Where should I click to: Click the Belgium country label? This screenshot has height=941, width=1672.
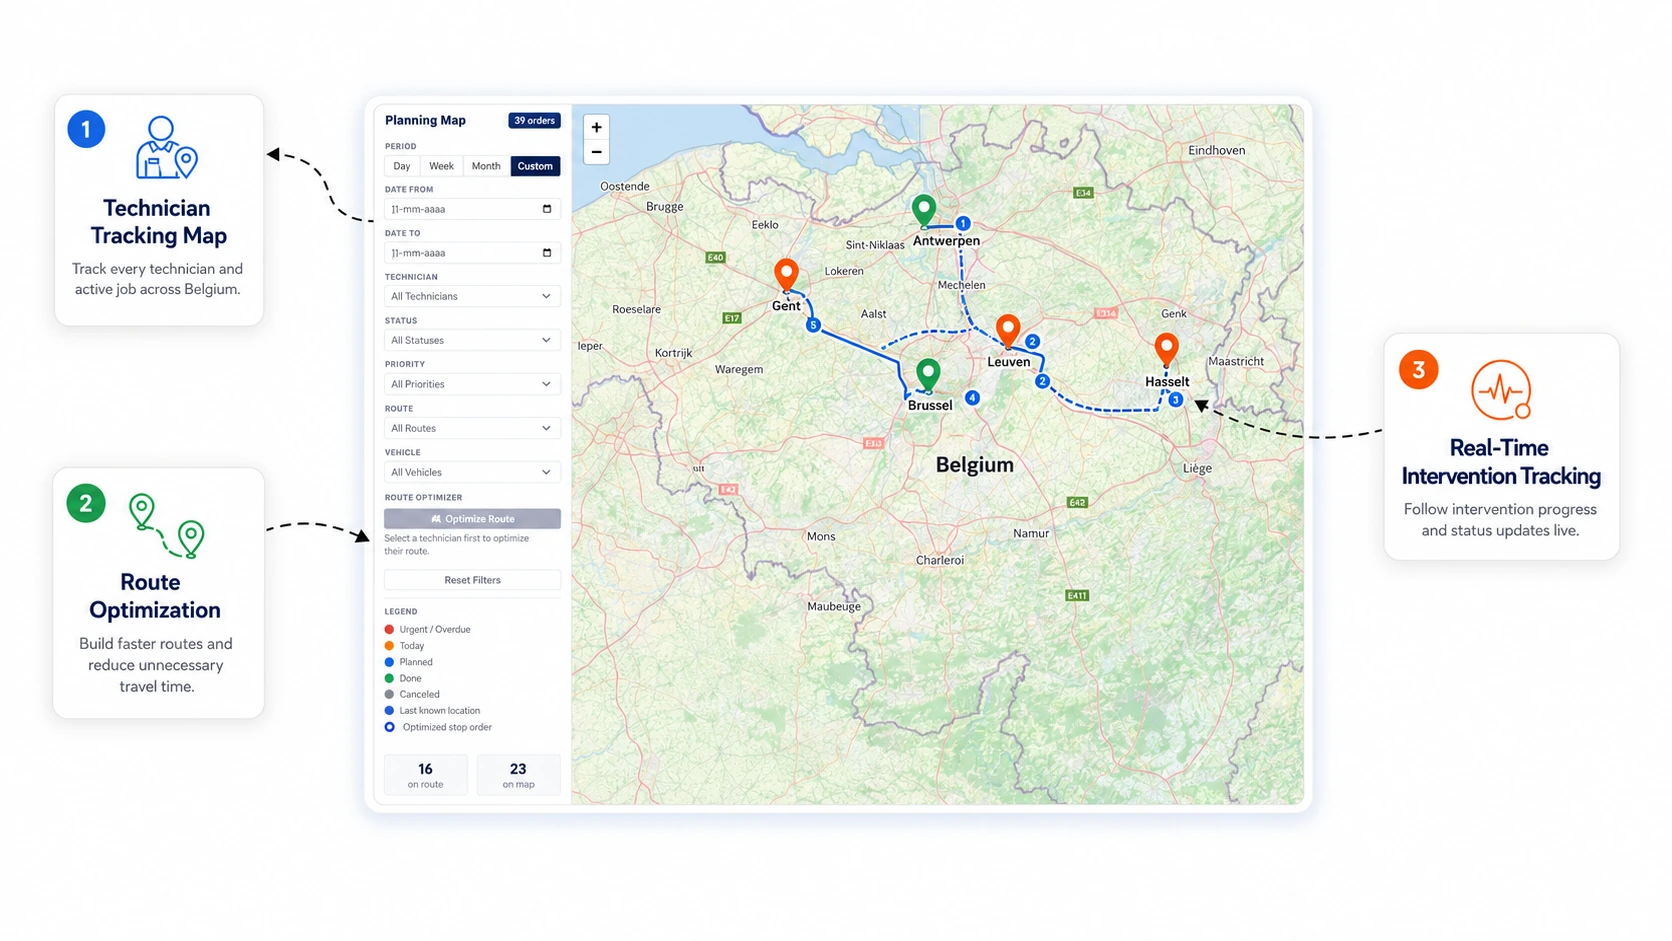[x=974, y=465]
